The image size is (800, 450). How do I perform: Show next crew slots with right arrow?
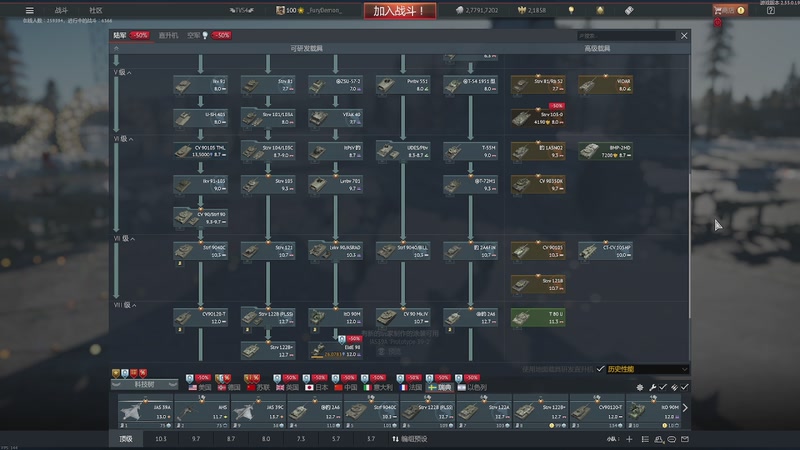pyautogui.click(x=685, y=408)
